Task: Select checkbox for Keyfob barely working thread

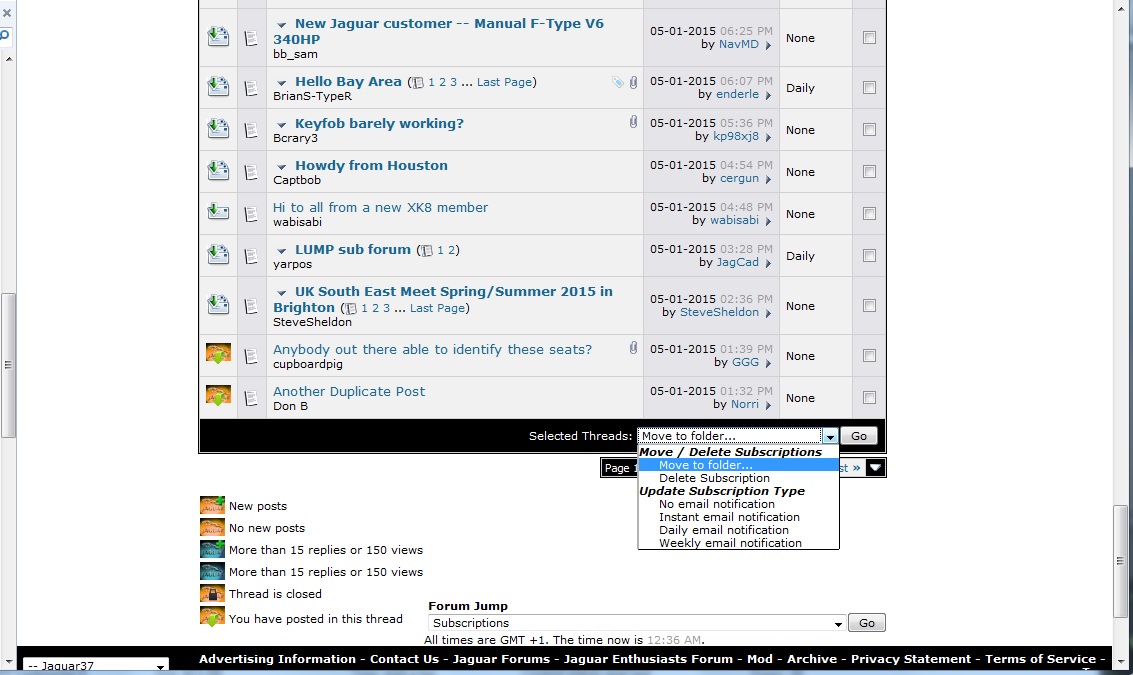Action: 869,130
